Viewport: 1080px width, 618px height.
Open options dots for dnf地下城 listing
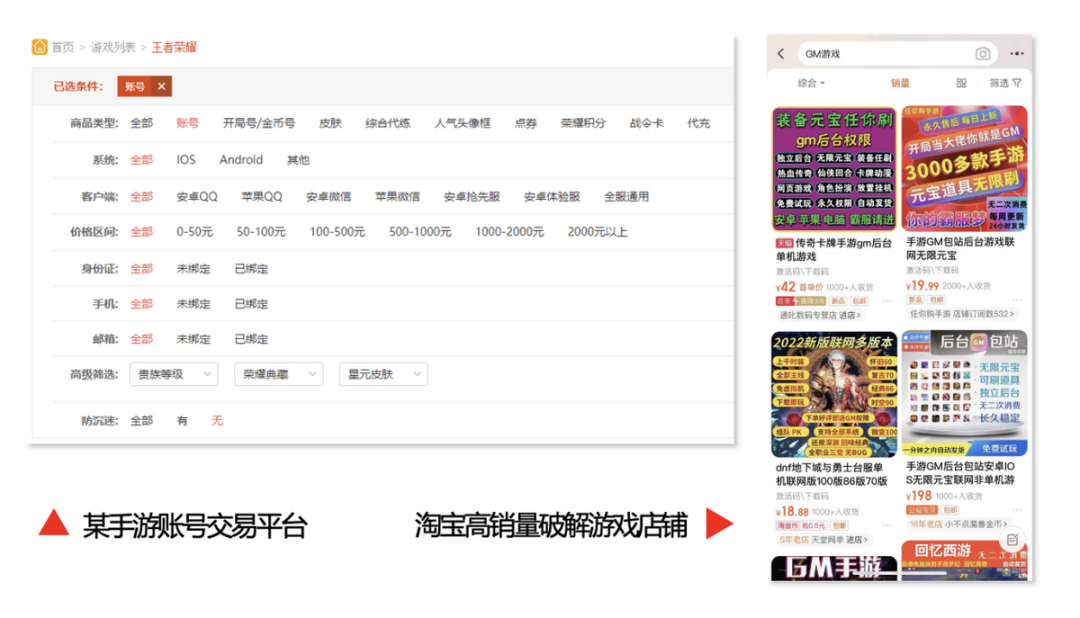coord(886,526)
